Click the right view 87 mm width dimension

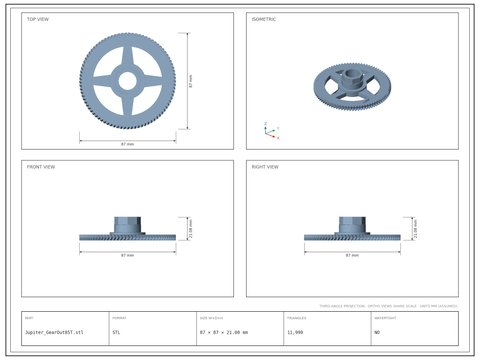pyautogui.click(x=352, y=255)
